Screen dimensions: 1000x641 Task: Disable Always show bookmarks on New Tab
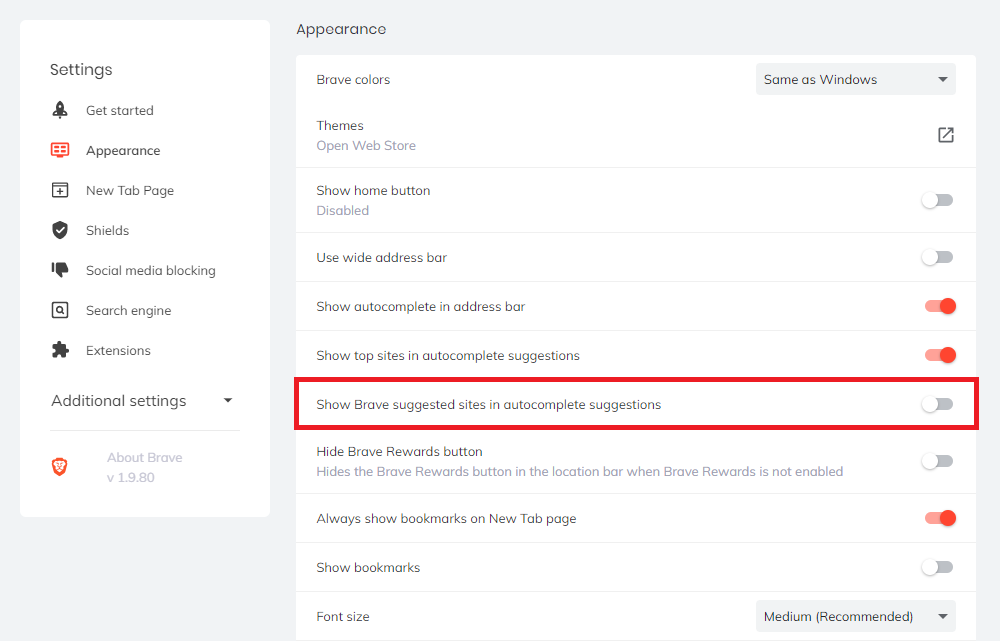[x=940, y=518]
